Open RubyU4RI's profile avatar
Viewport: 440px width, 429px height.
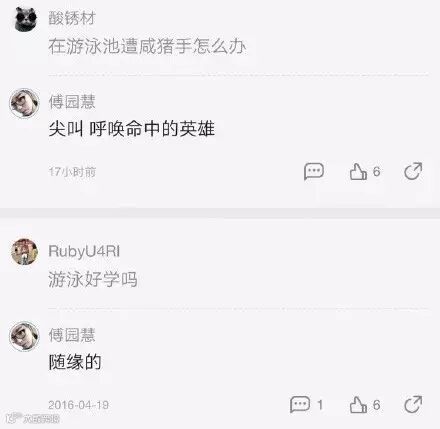point(24,252)
